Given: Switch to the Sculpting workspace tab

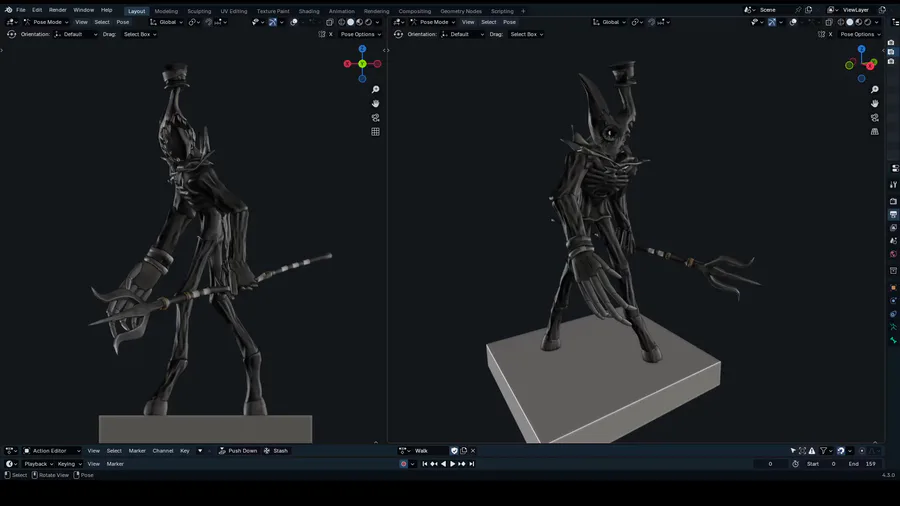Looking at the screenshot, I should tap(199, 11).
